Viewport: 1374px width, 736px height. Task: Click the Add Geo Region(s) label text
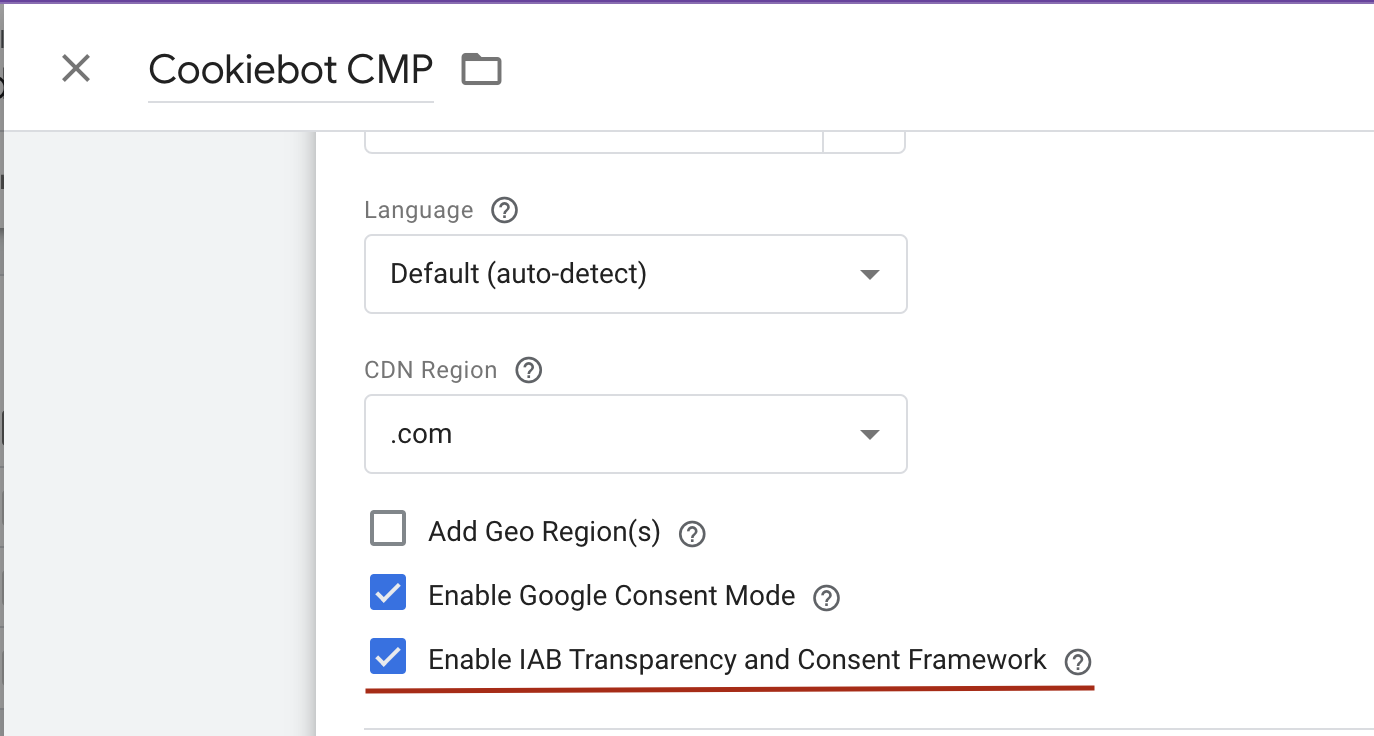[x=544, y=532]
